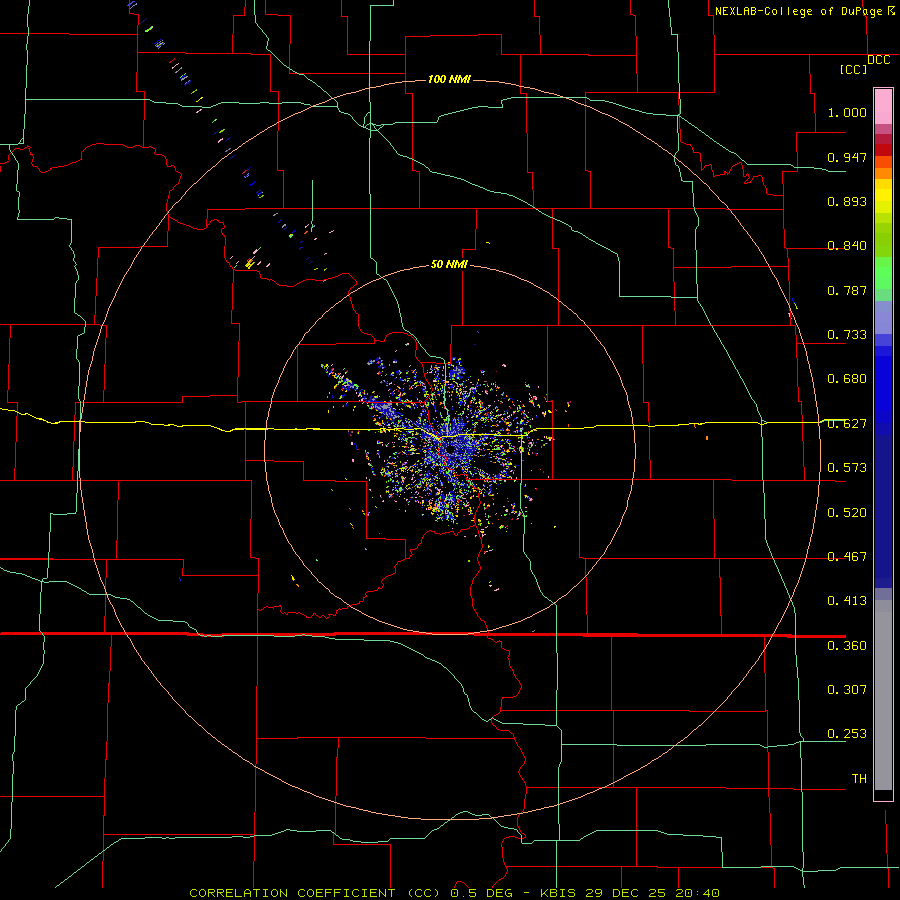Click the DCC product label

pyautogui.click(x=878, y=60)
